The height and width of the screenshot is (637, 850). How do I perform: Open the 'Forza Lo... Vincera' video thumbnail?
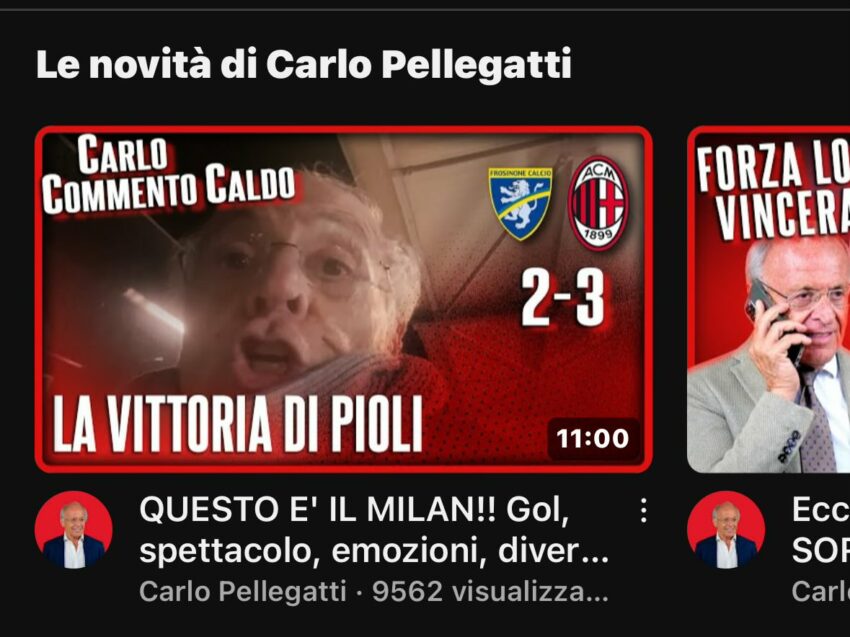tap(769, 299)
